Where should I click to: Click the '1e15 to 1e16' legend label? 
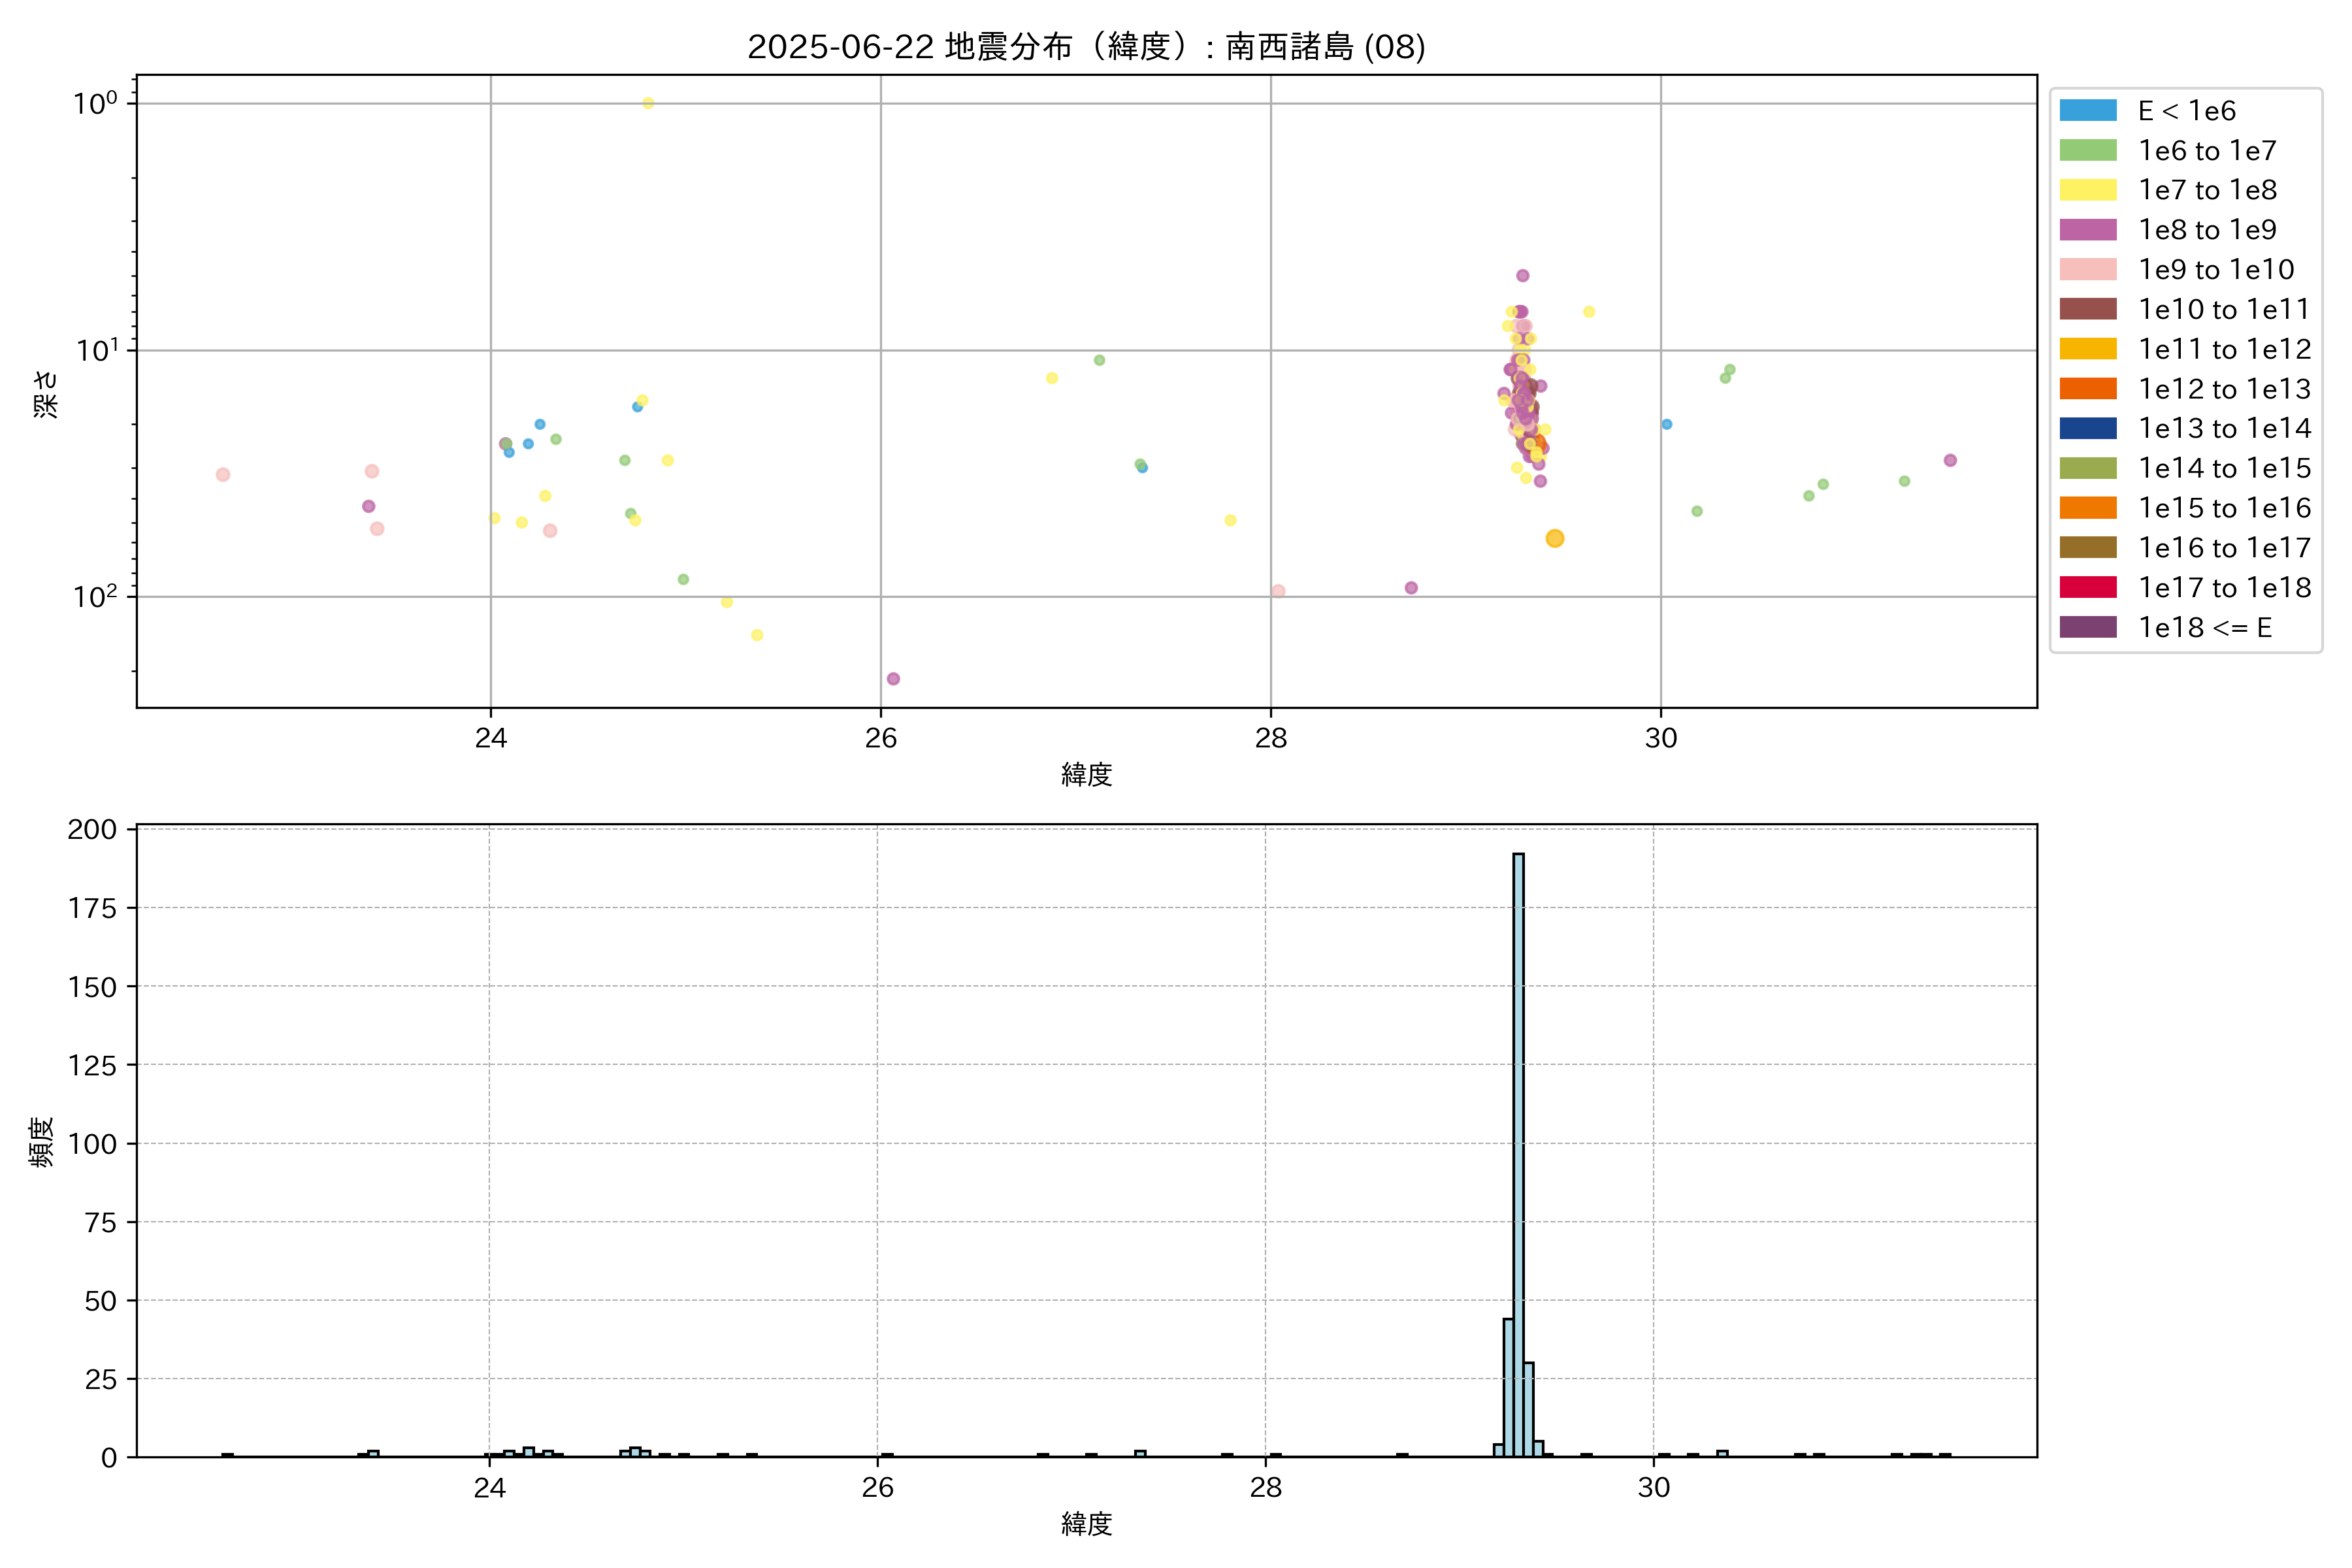[2224, 508]
